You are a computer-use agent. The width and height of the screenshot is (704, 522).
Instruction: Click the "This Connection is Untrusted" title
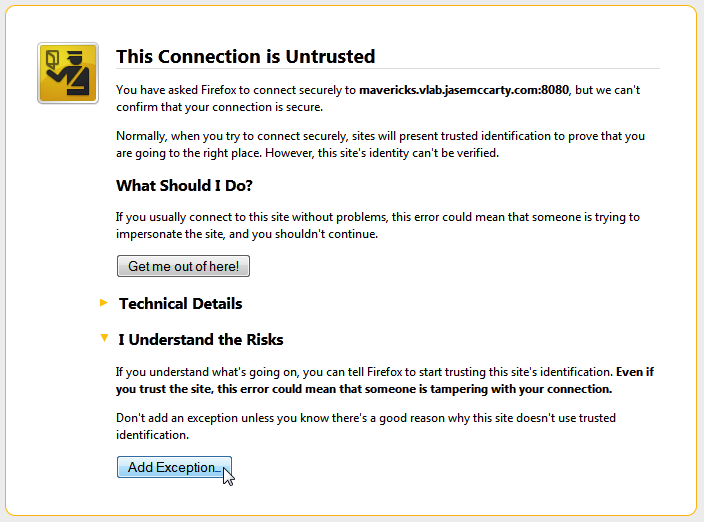pos(245,56)
